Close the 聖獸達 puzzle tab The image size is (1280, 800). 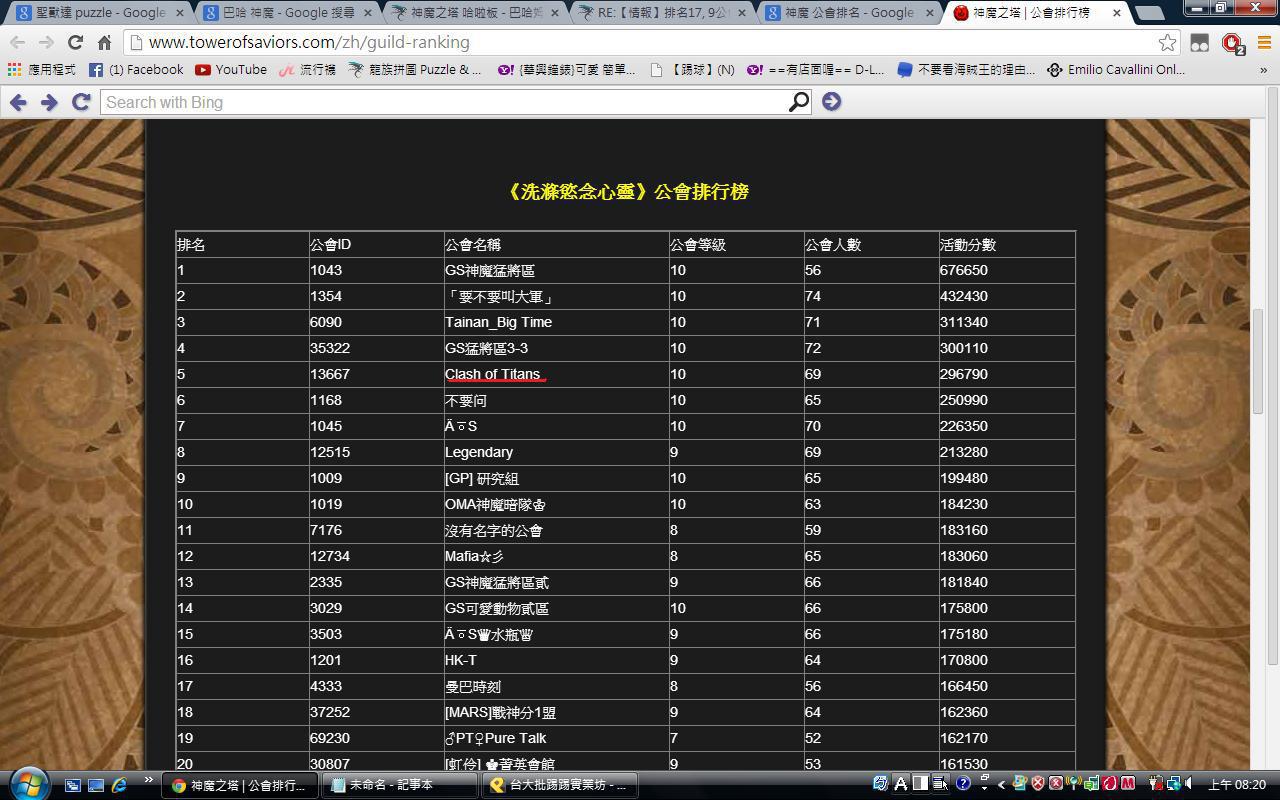tap(180, 13)
